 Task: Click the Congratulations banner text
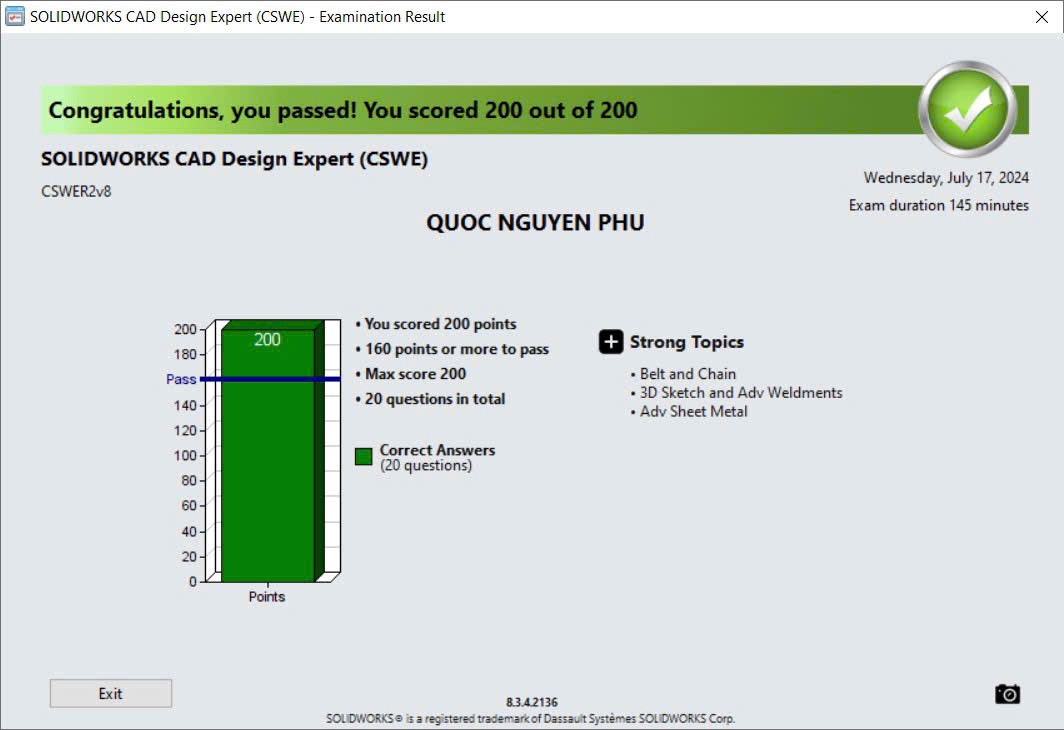pos(343,110)
